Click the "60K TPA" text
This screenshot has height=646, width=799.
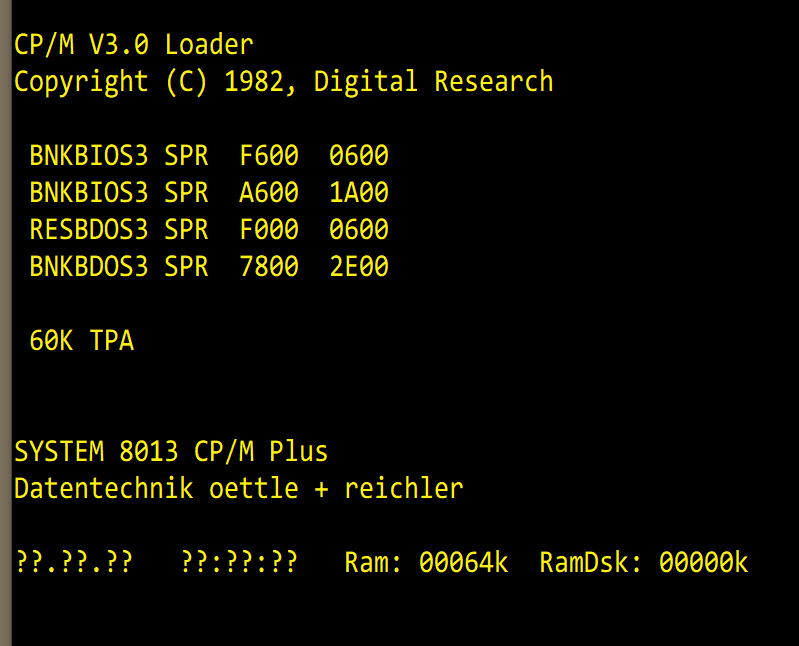81,341
